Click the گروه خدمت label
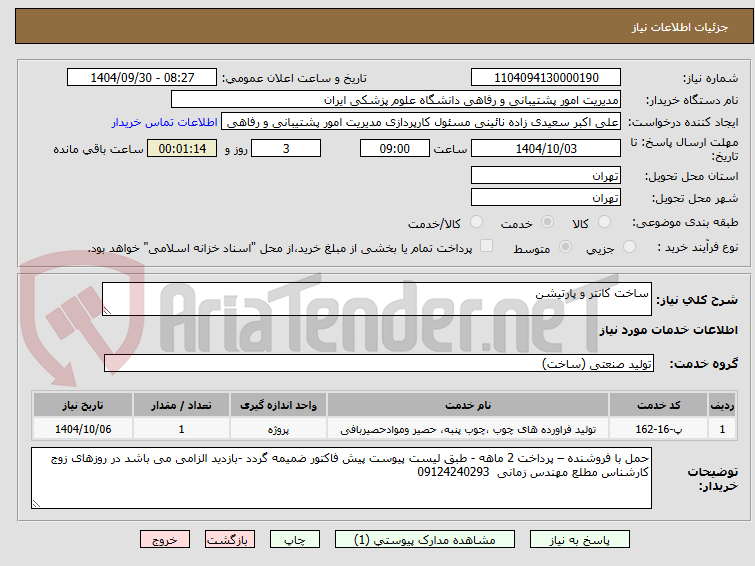The height and width of the screenshot is (566, 755). coord(703,364)
